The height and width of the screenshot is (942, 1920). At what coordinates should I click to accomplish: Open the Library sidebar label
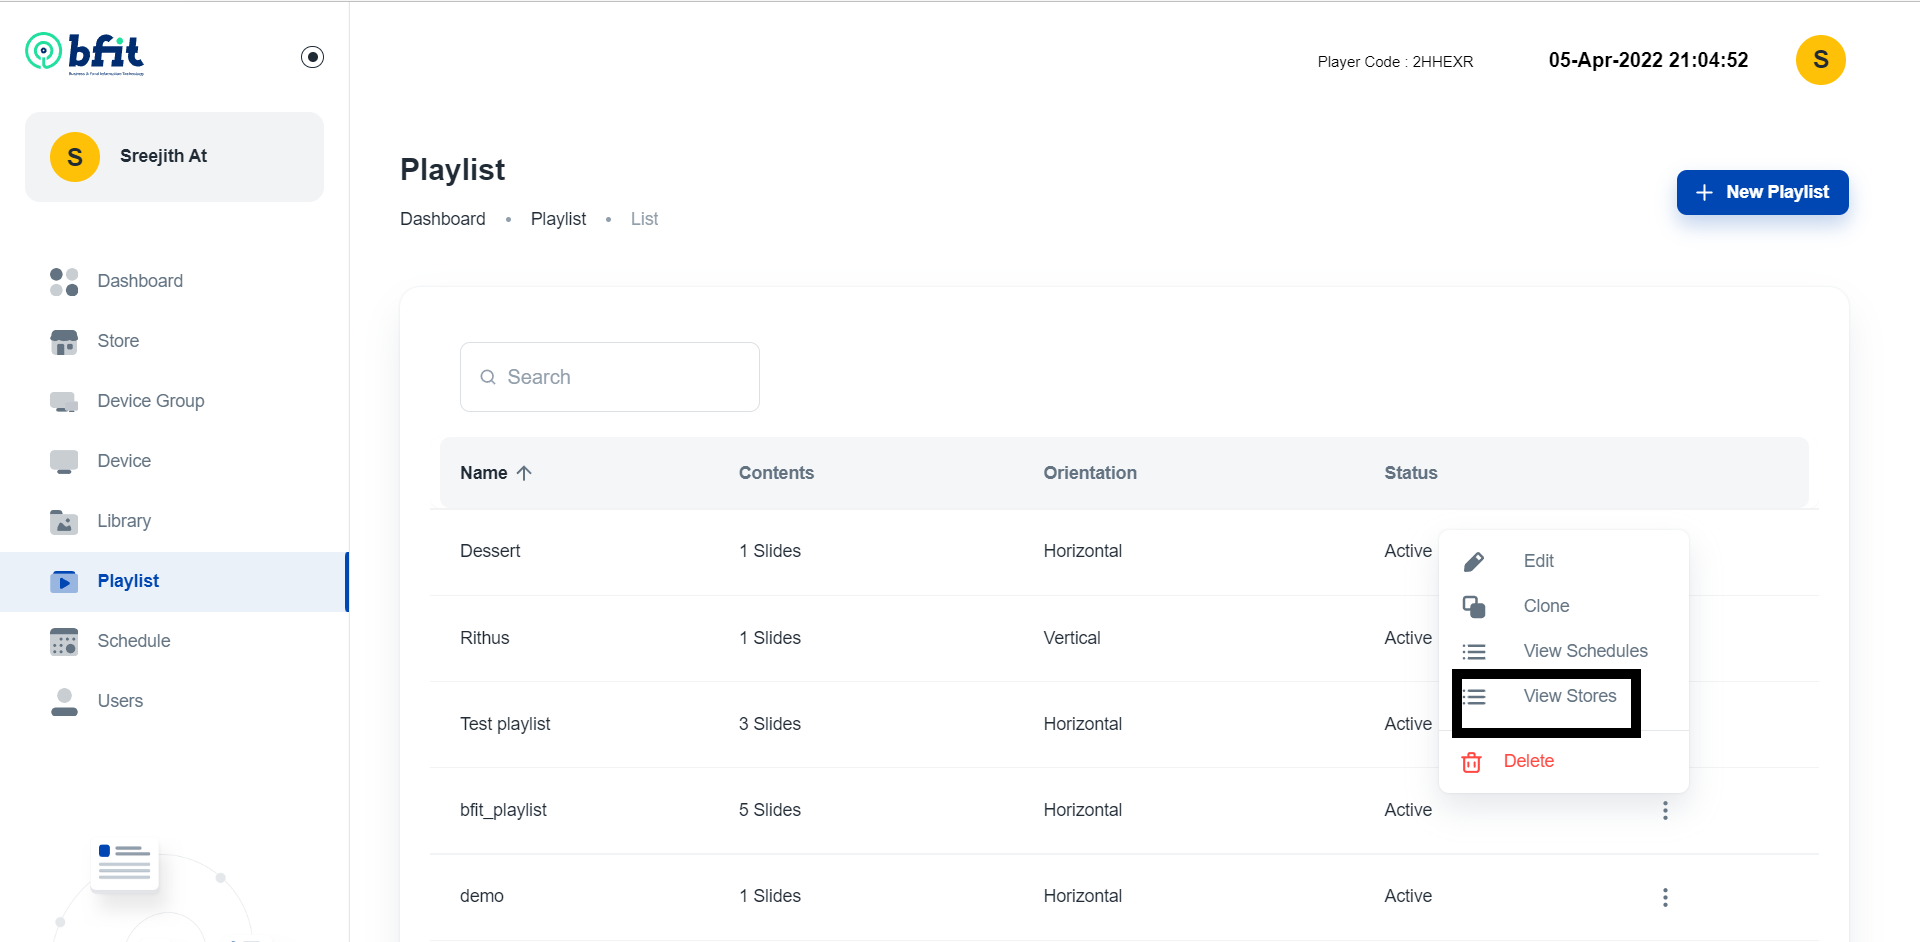pos(124,521)
